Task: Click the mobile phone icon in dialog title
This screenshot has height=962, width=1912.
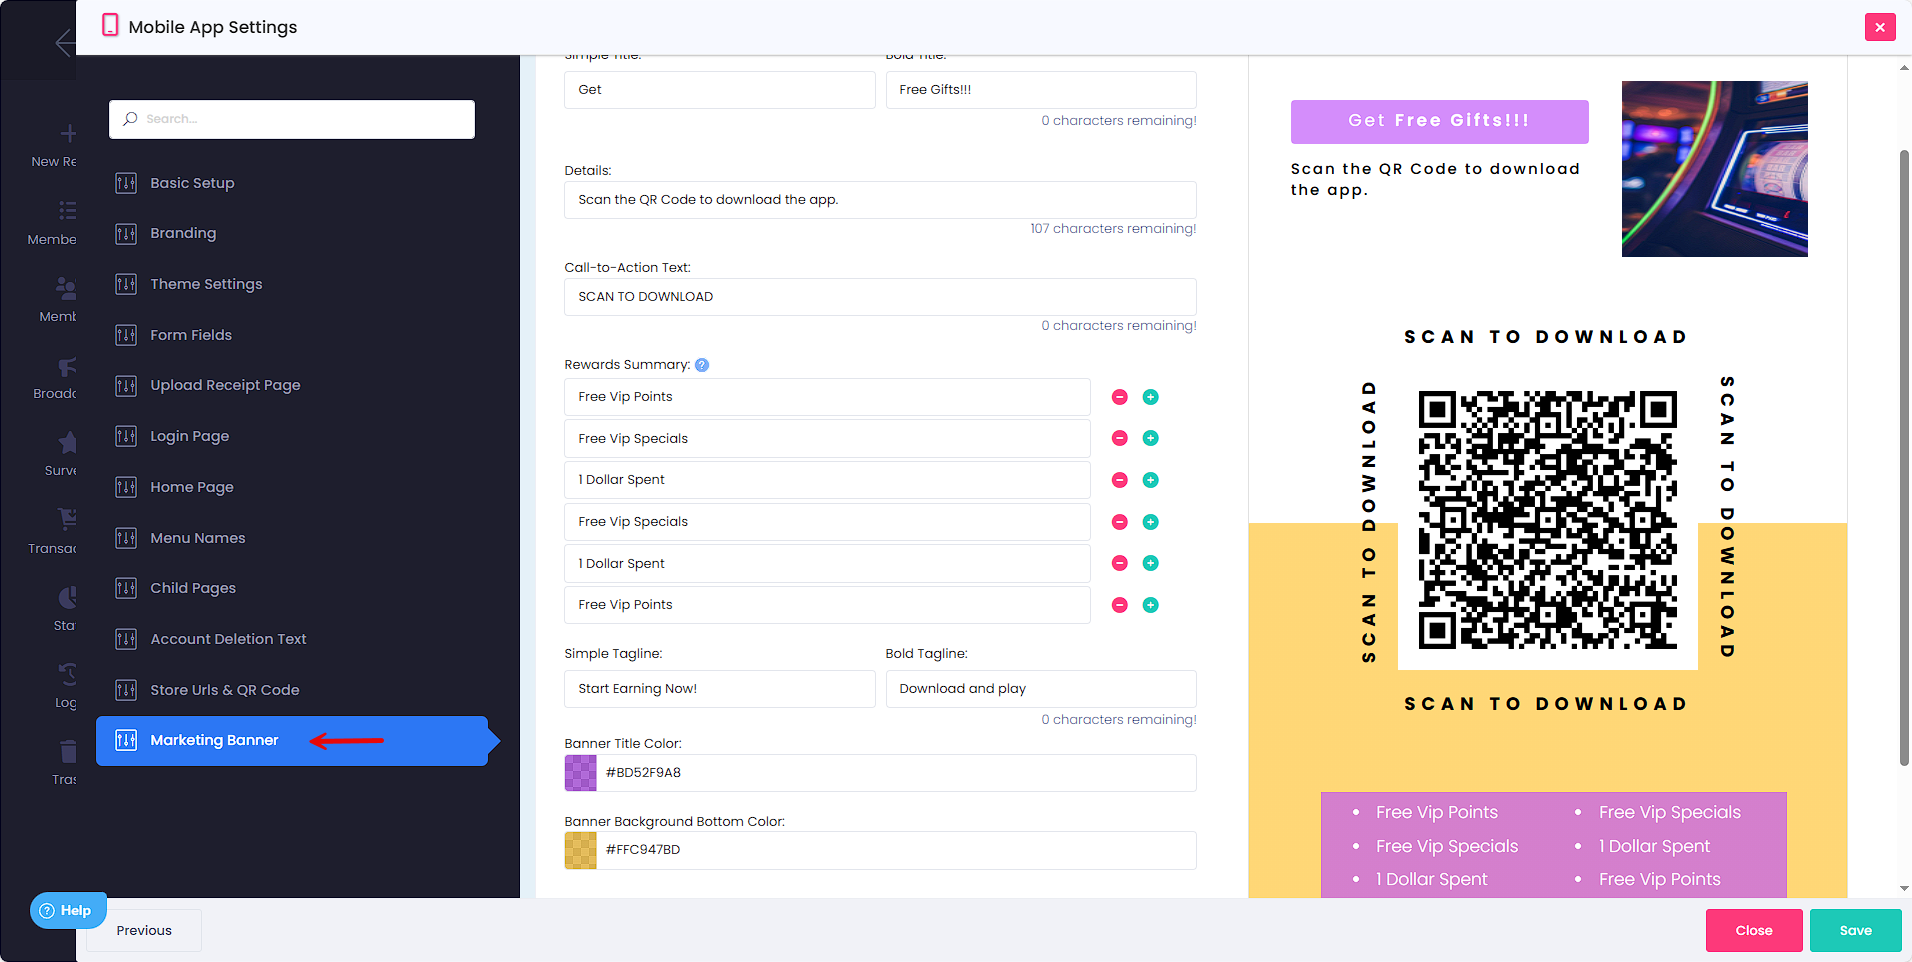Action: click(110, 25)
